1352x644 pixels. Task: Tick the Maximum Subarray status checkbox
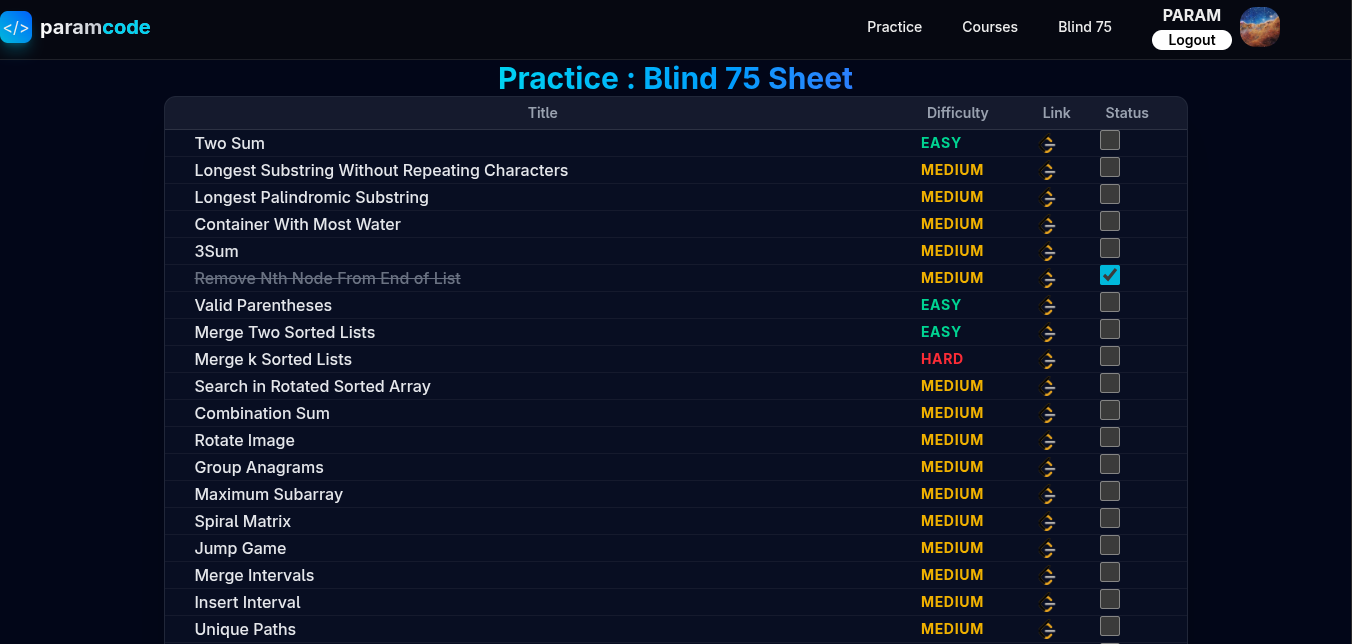pyautogui.click(x=1110, y=492)
